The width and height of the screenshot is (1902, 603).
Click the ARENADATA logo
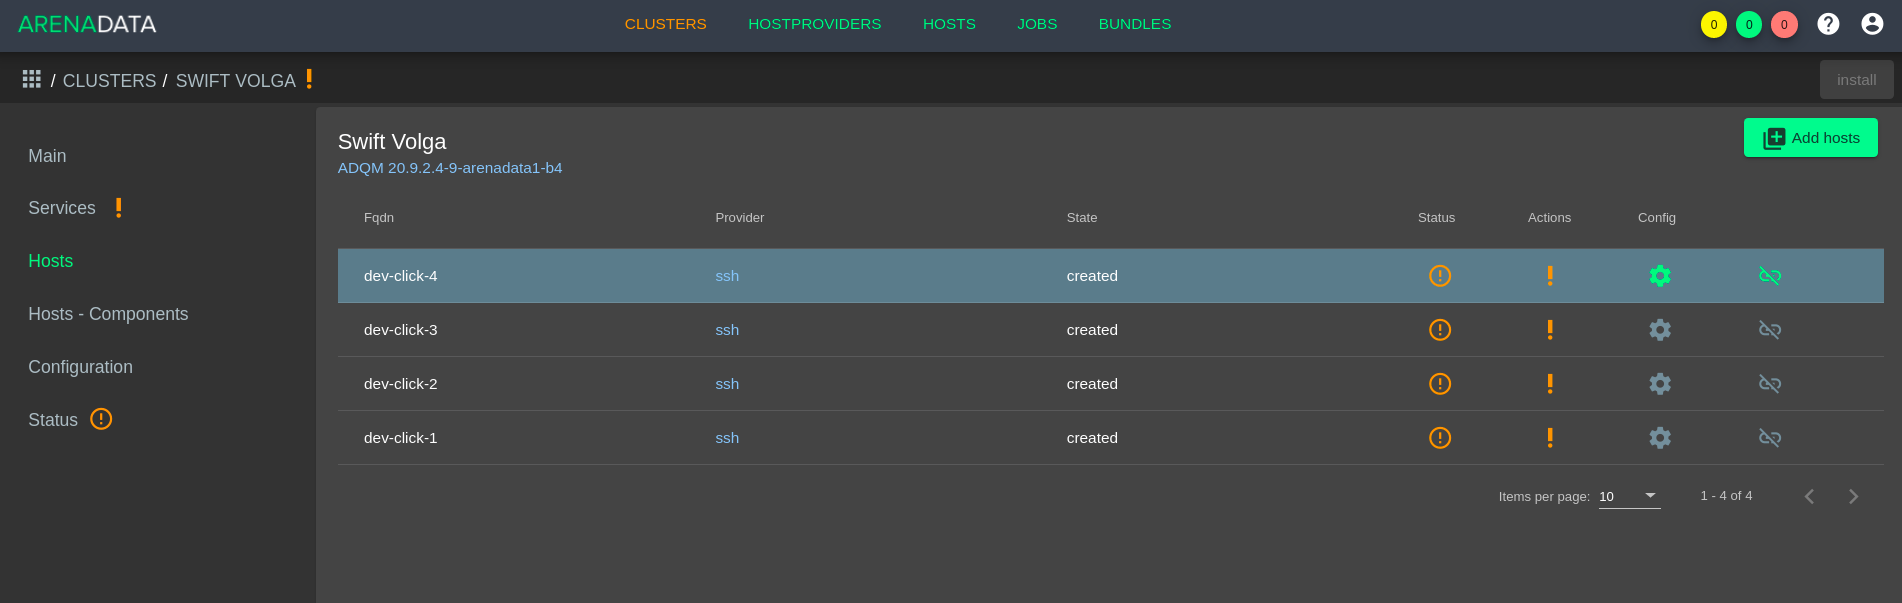(87, 24)
